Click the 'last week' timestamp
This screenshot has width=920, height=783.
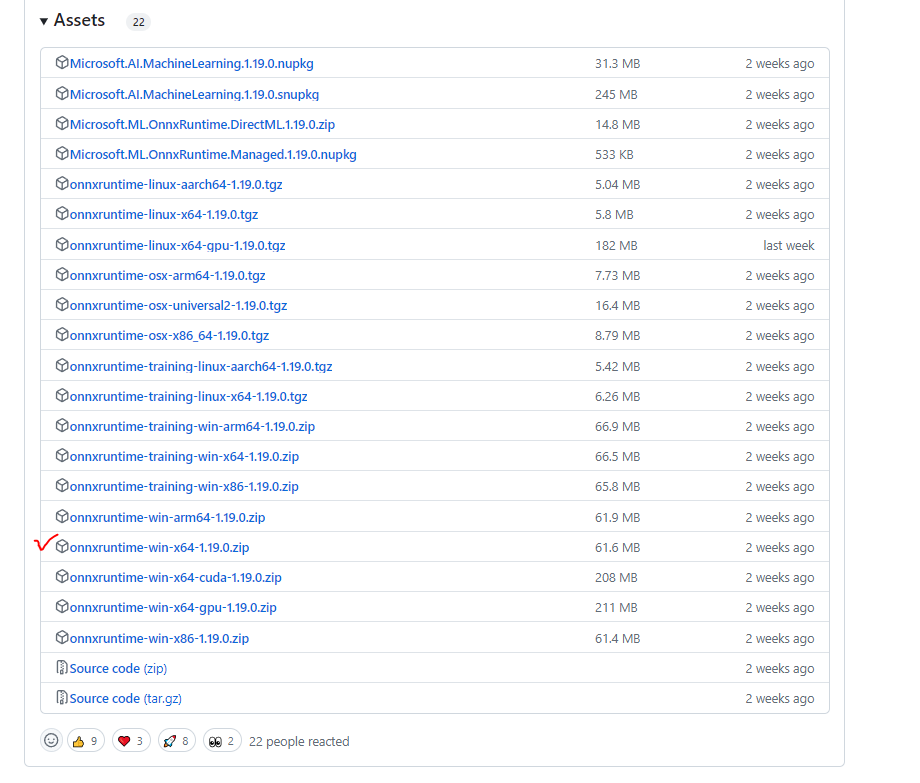pyautogui.click(x=789, y=245)
